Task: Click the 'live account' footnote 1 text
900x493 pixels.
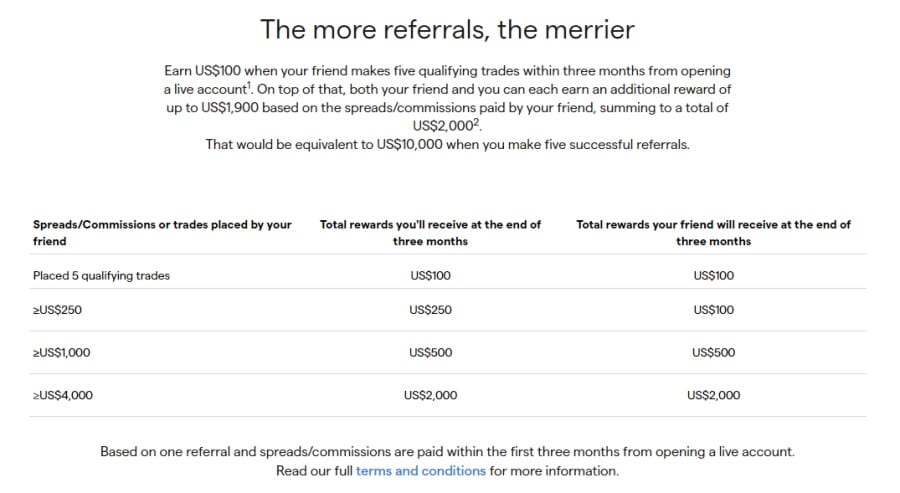Action: [208, 89]
